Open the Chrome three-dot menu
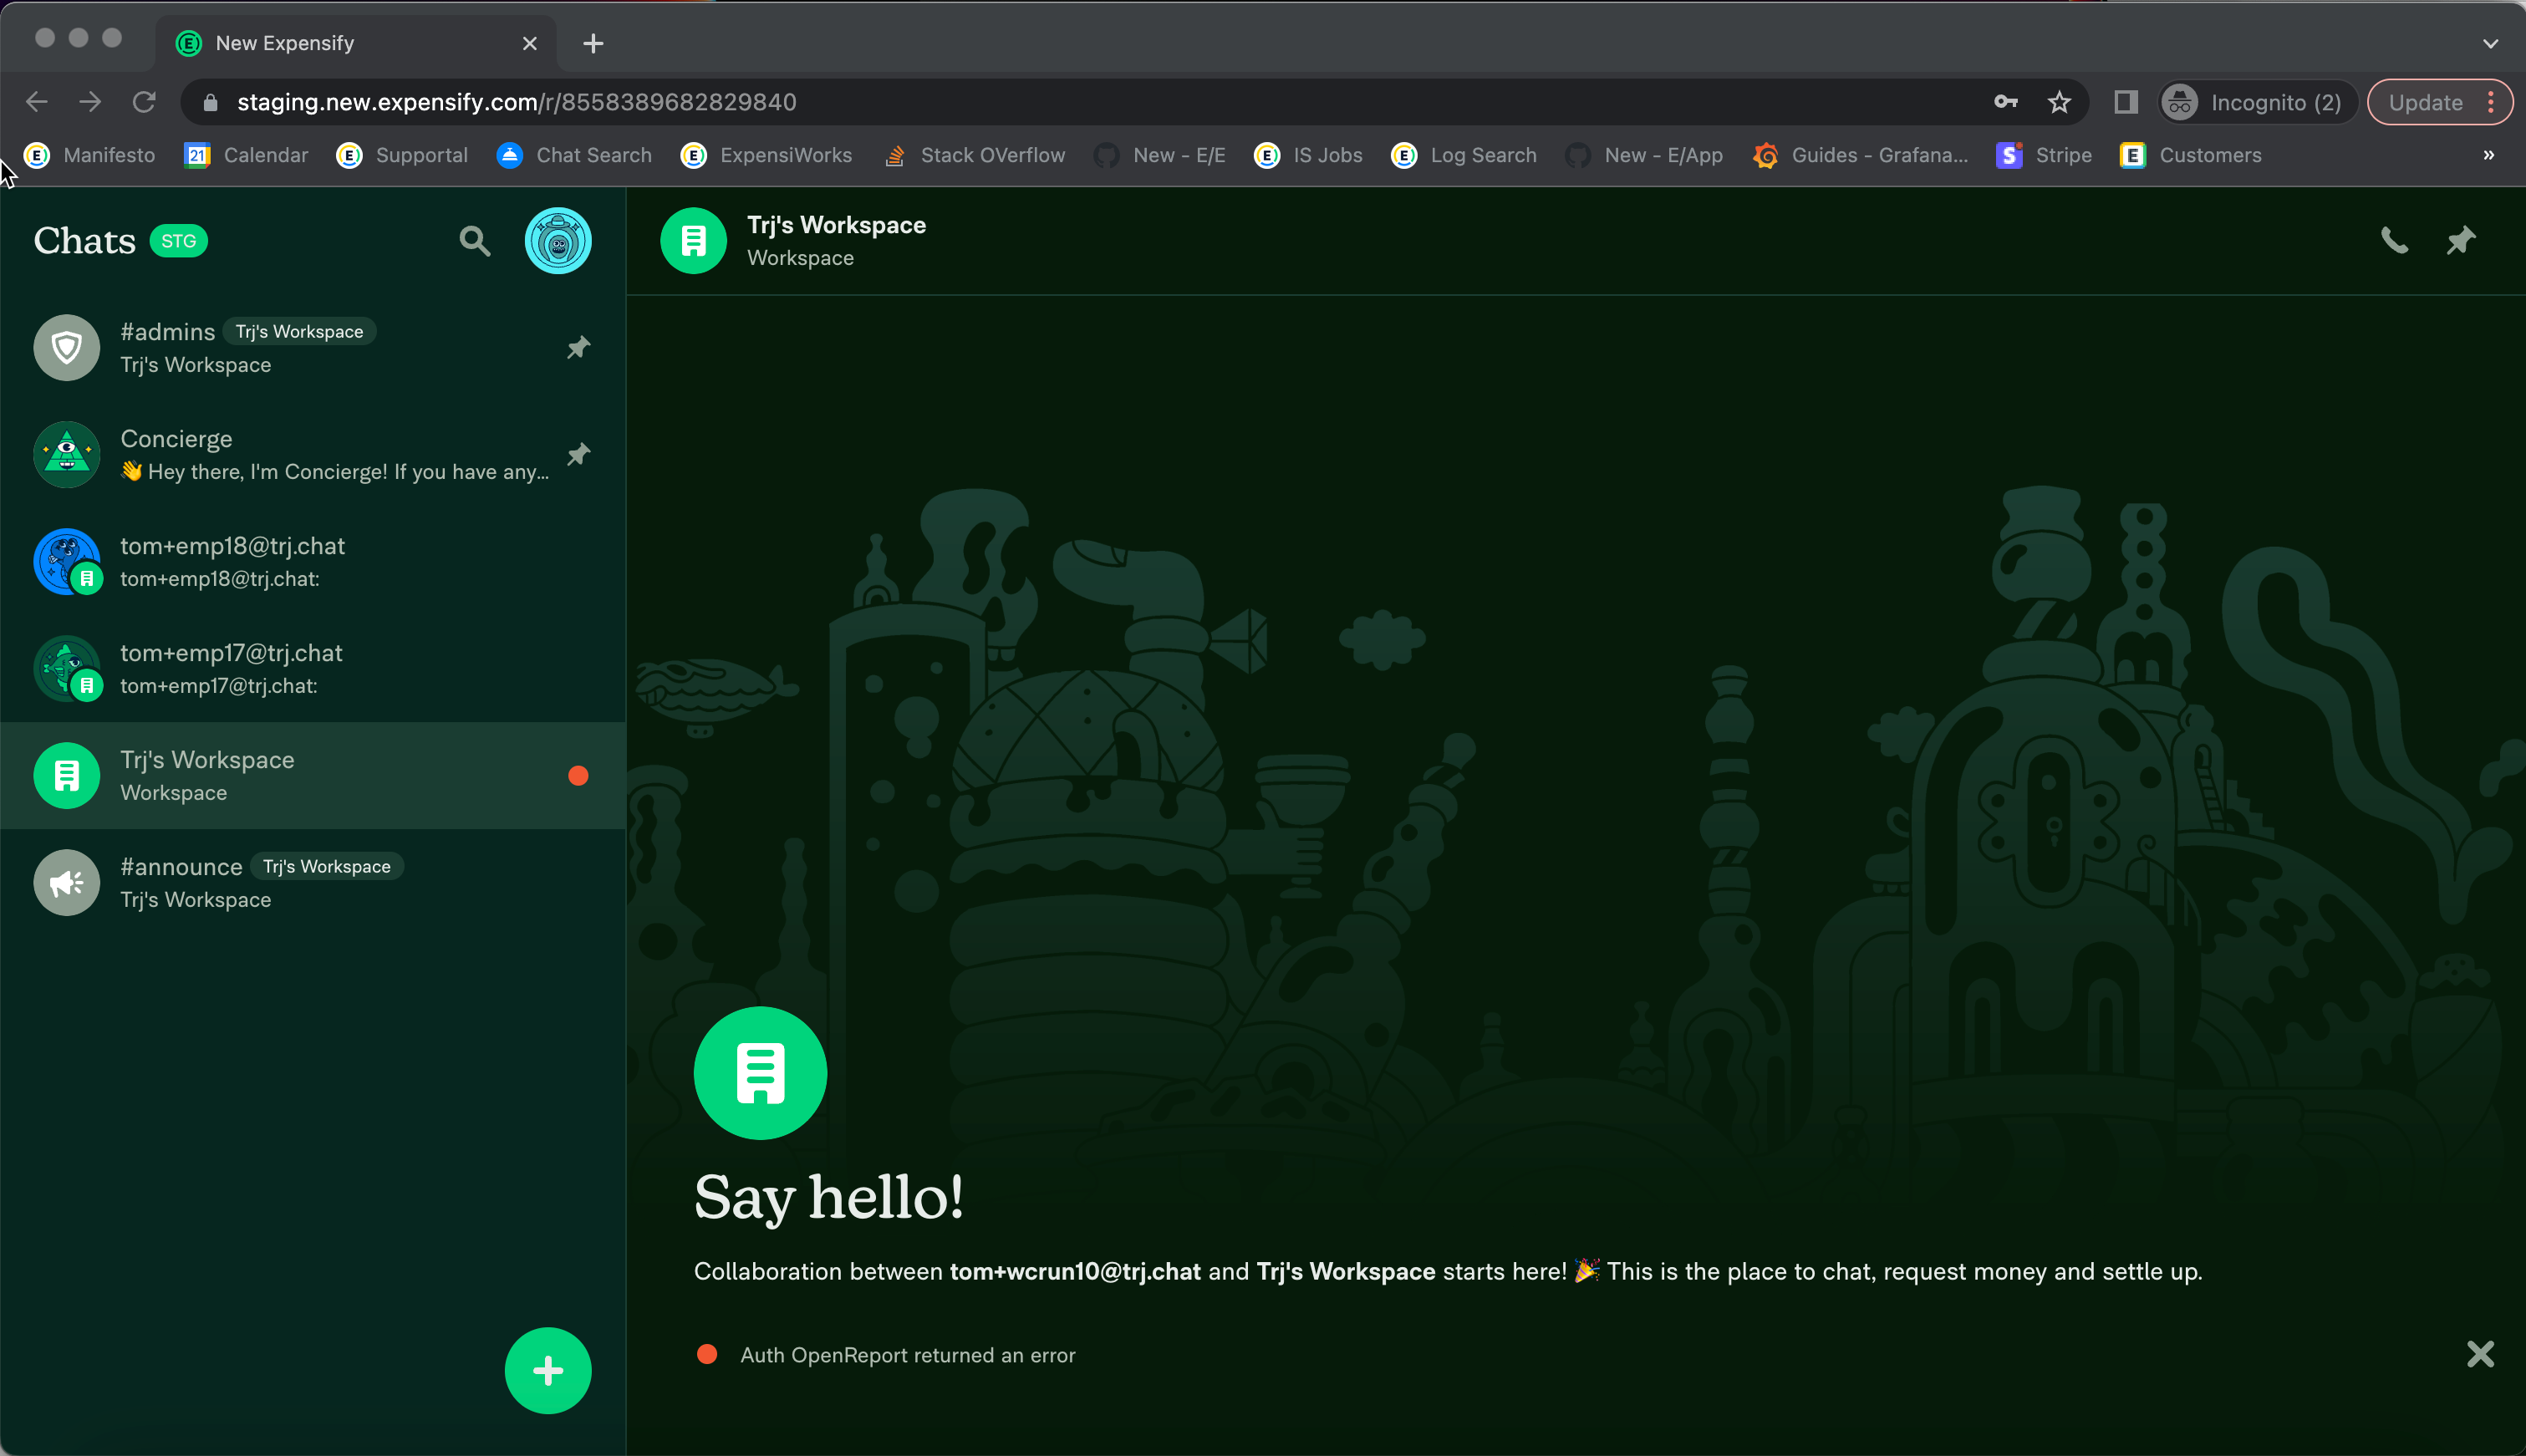Screen dimensions: 2526x1456 point(2491,102)
